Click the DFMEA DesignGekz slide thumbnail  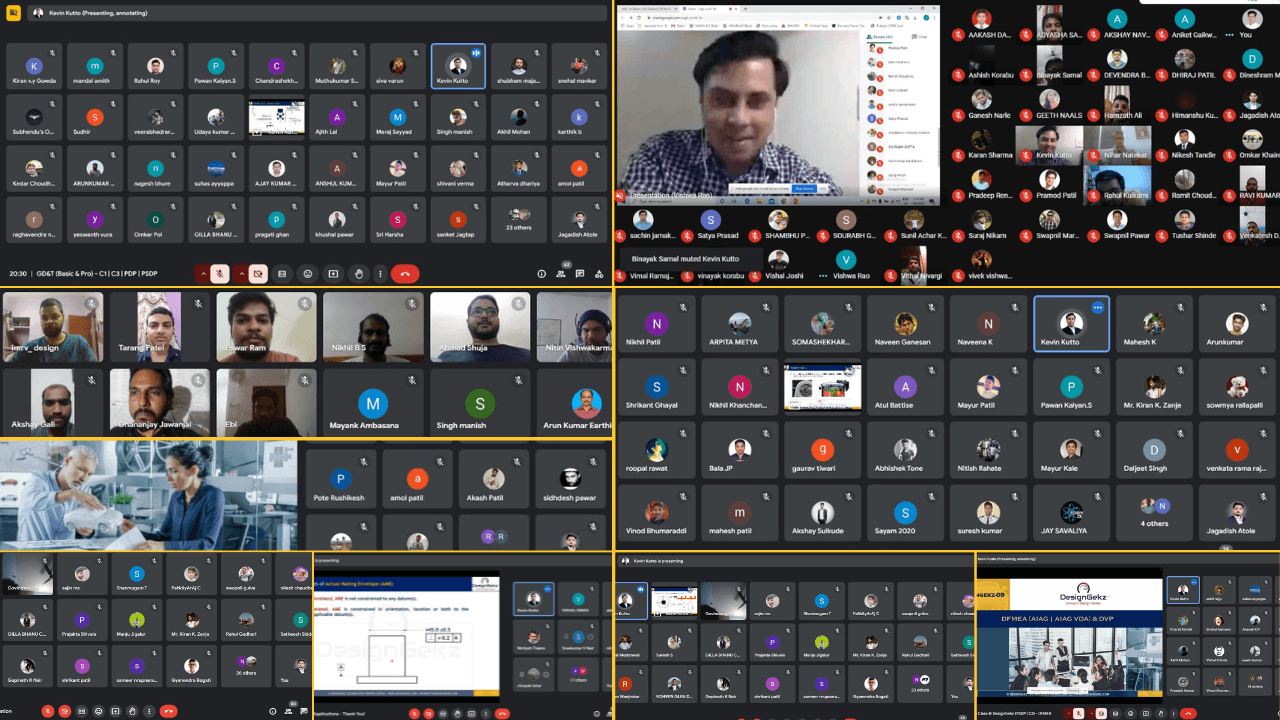pos(1071,636)
